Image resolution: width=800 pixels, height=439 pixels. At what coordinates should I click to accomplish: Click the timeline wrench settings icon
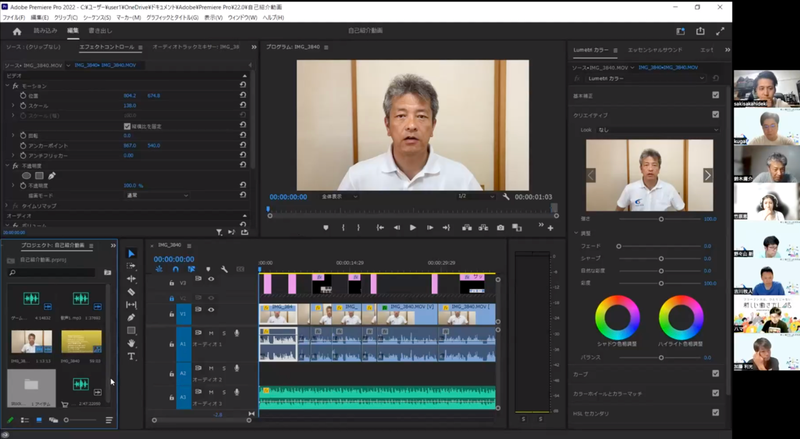coord(225,268)
